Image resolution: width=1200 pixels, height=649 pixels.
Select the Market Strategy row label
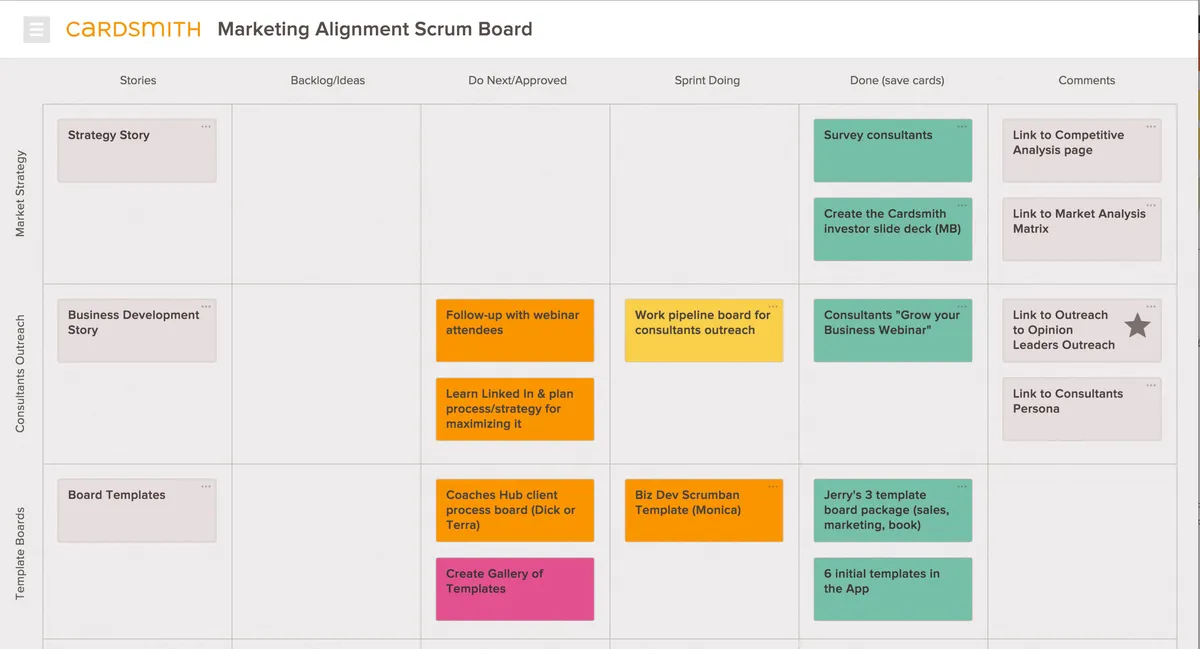click(x=21, y=194)
